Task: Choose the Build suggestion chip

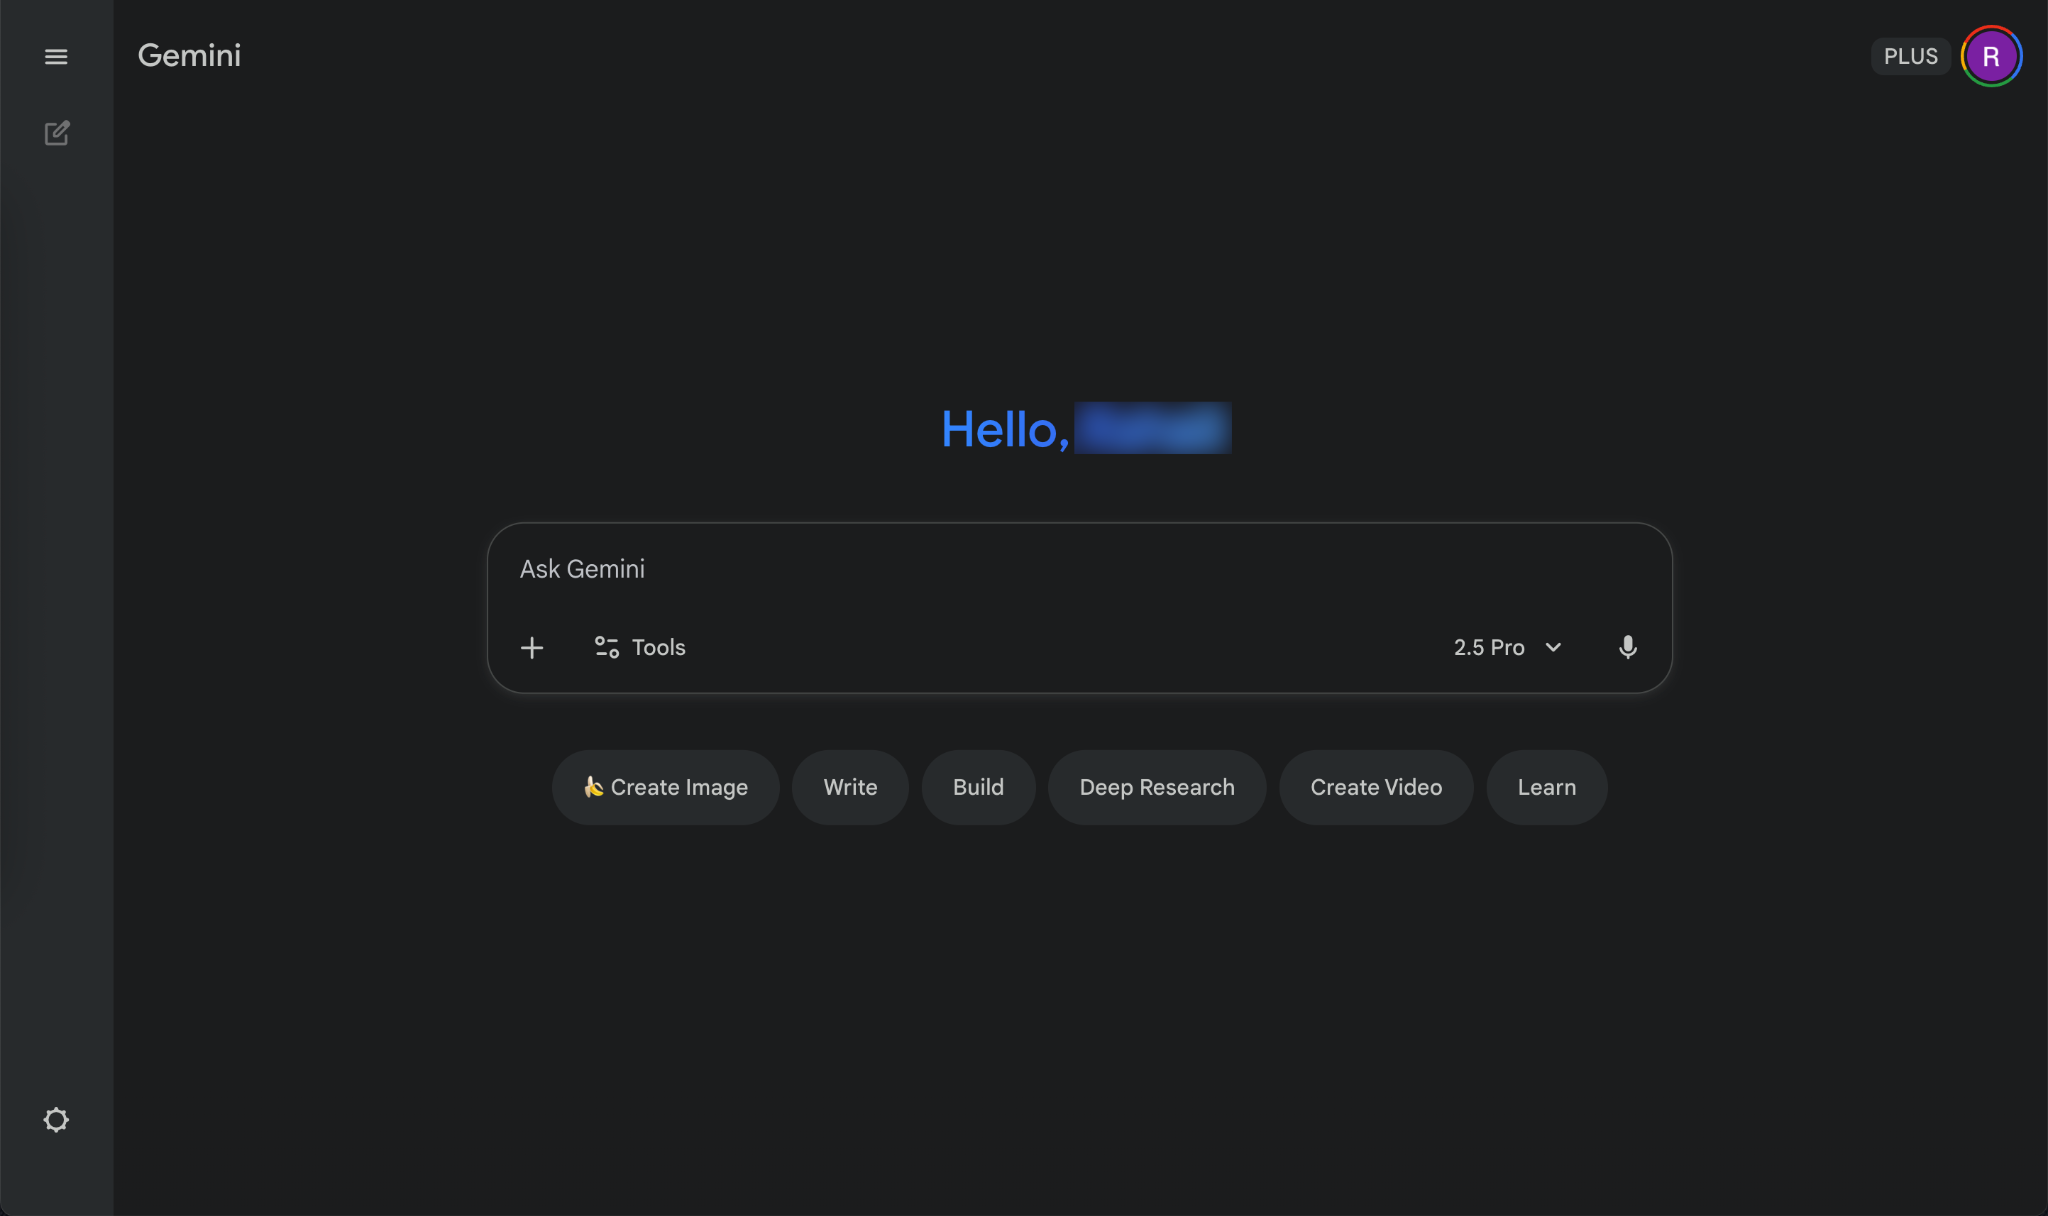Action: pos(978,788)
